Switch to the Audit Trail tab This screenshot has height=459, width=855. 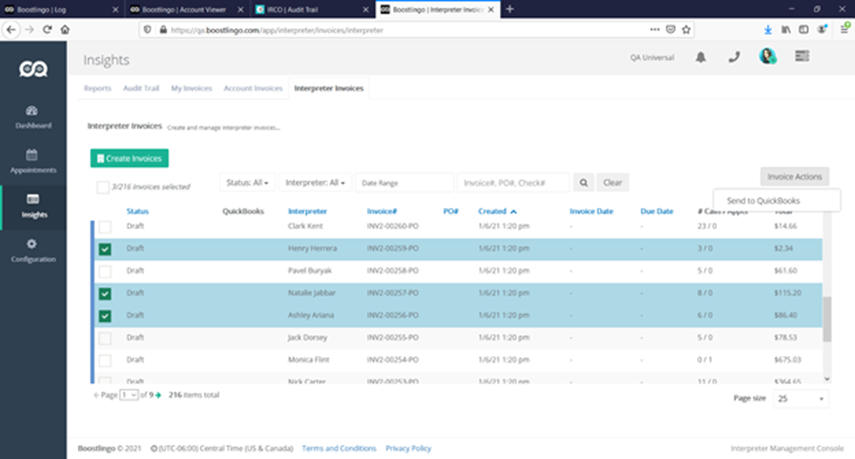[141, 88]
